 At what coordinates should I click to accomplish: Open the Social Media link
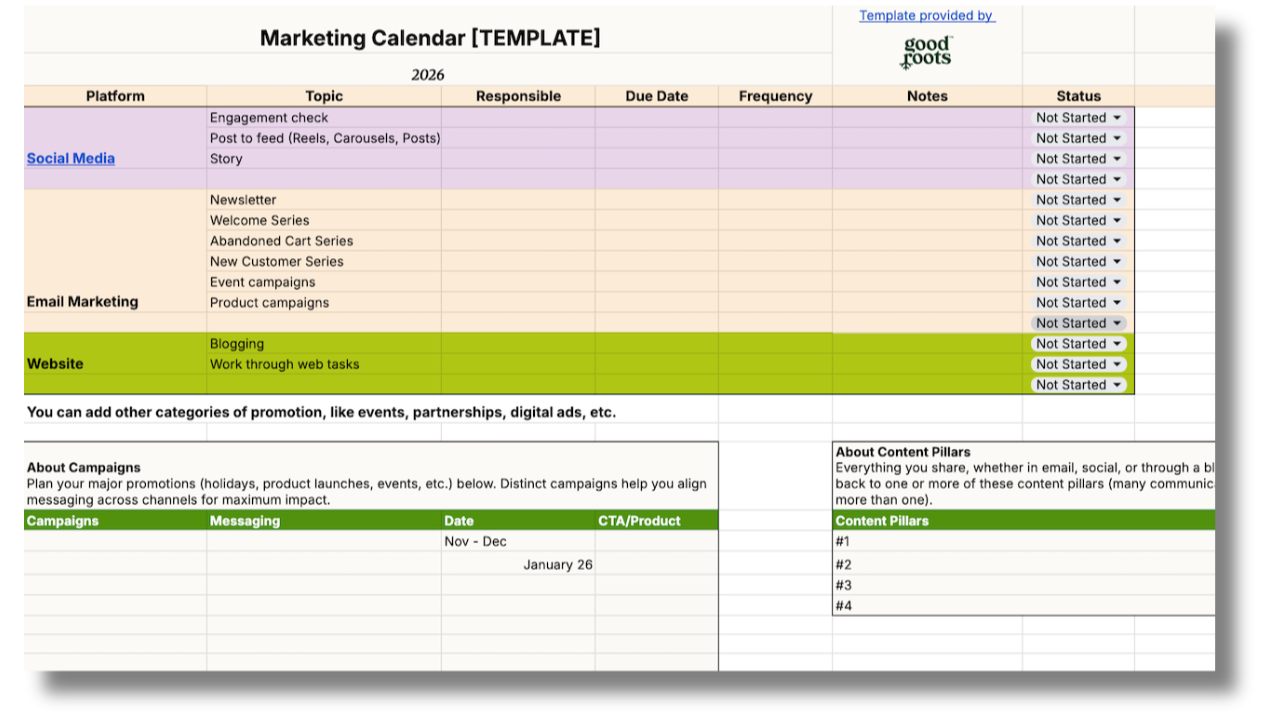click(x=71, y=158)
